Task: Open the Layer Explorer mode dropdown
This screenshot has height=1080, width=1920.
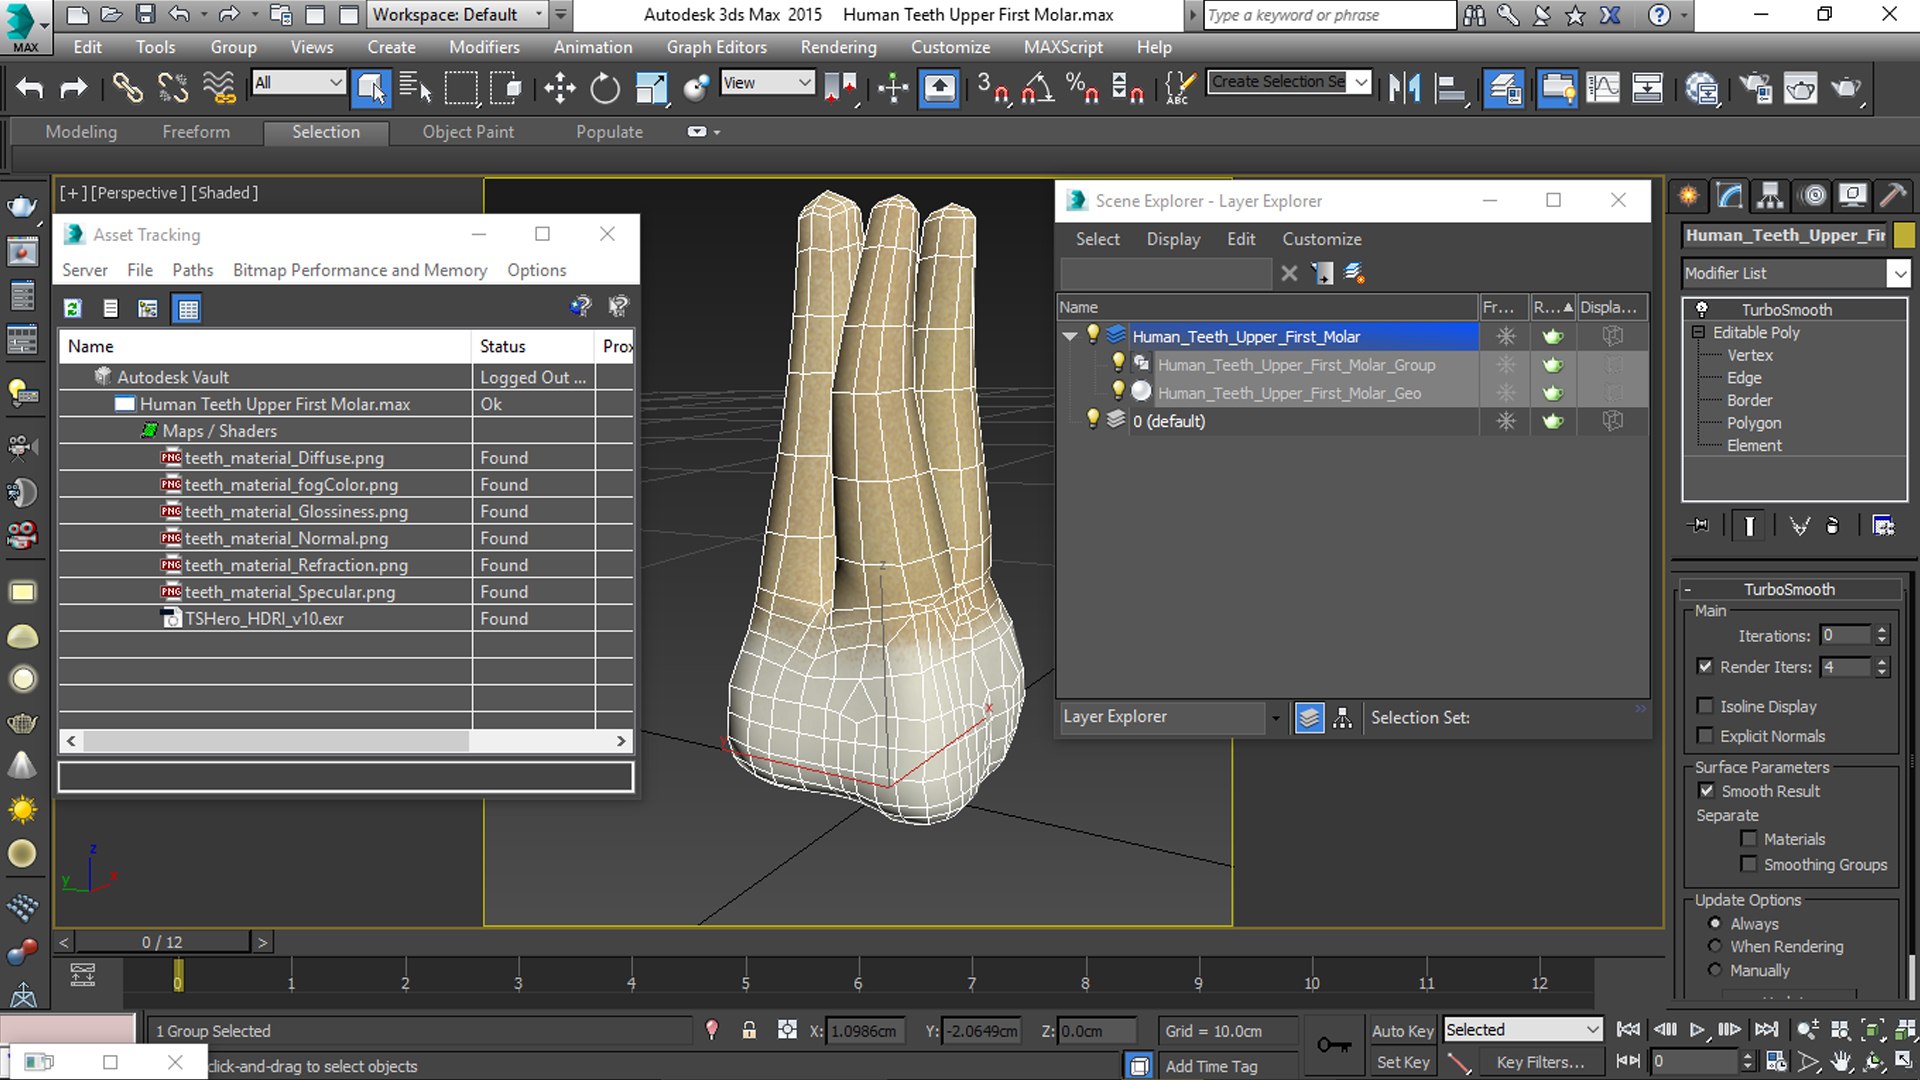Action: pyautogui.click(x=1275, y=717)
